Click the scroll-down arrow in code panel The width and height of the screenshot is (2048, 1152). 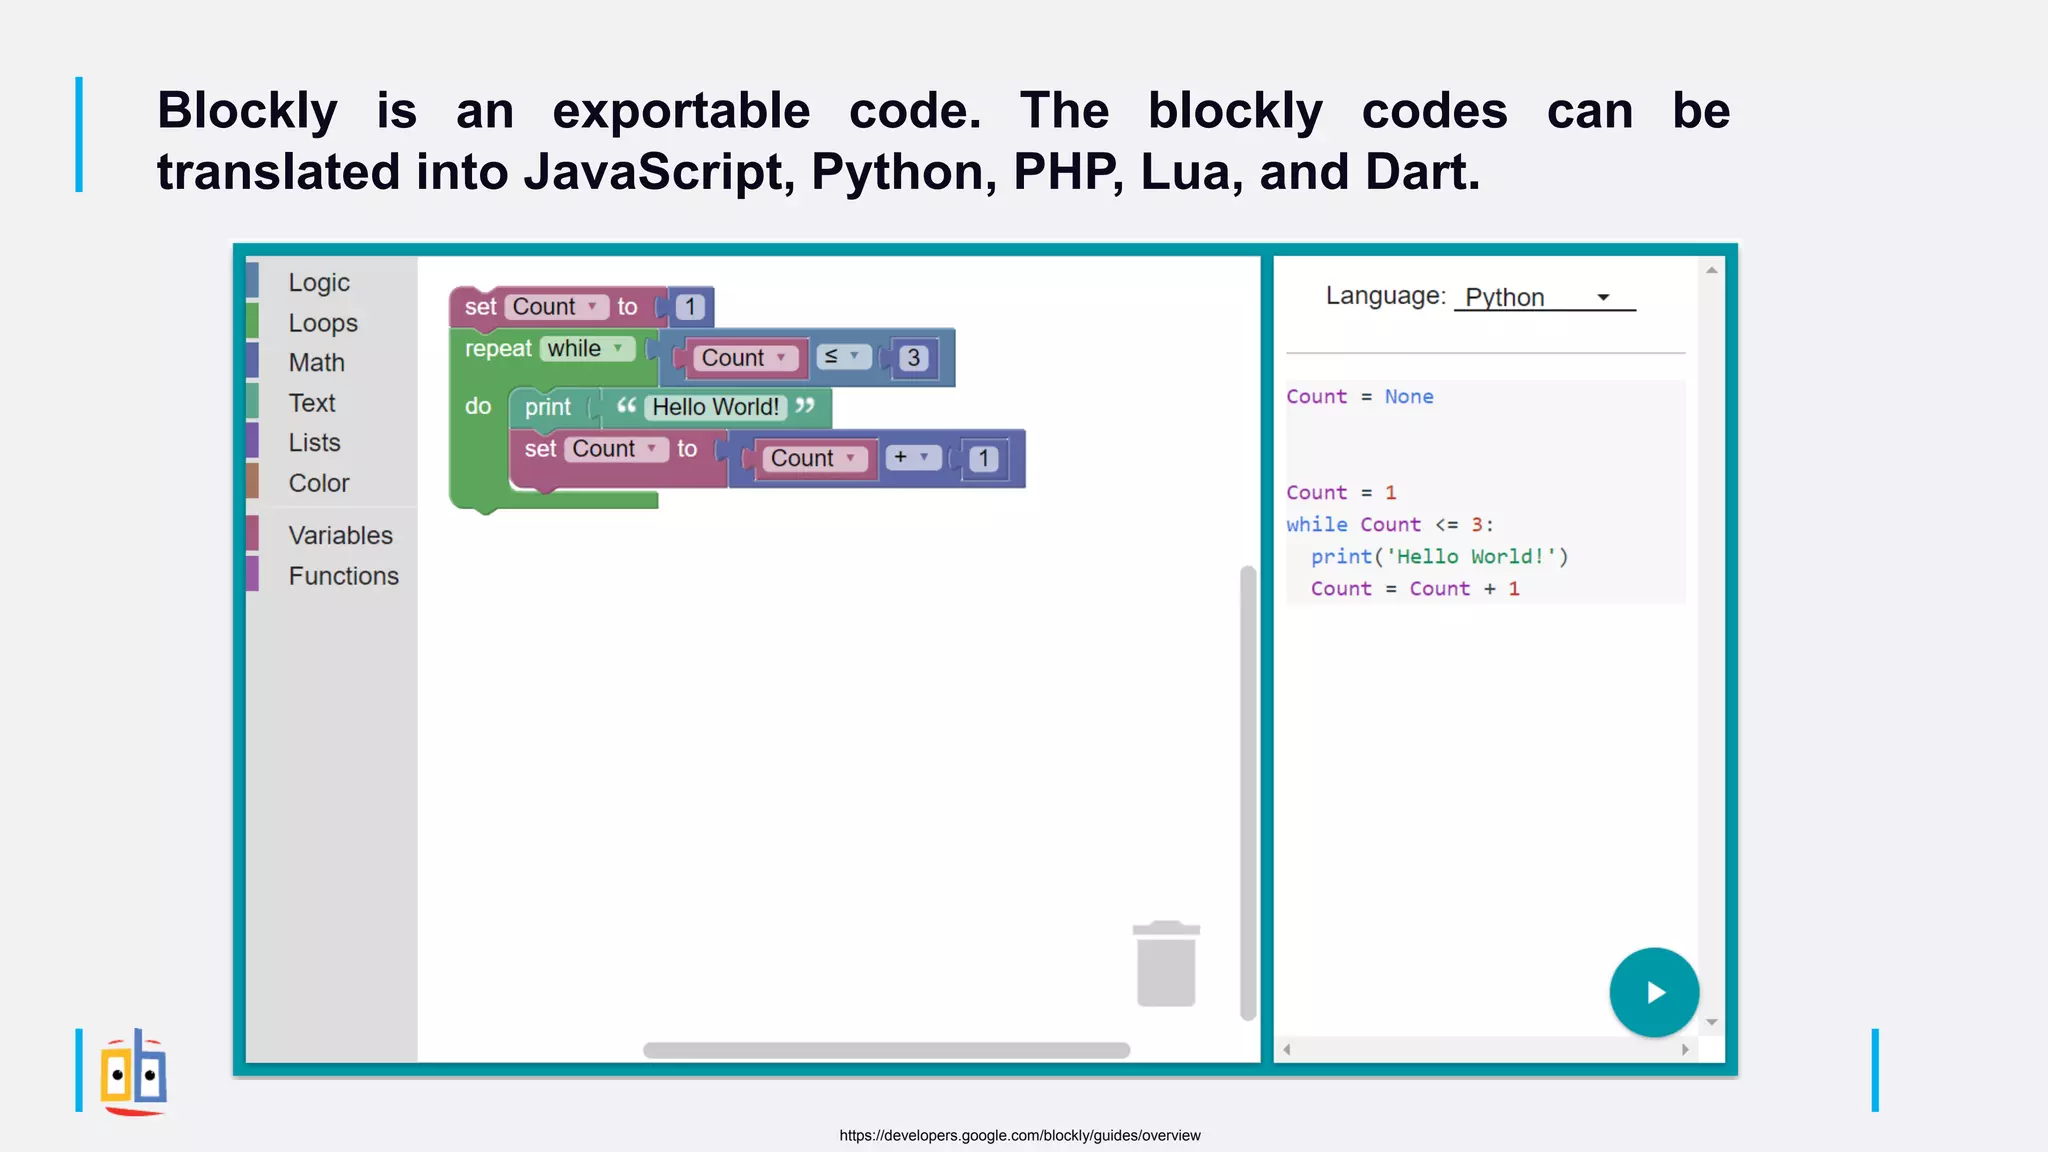1712,1022
